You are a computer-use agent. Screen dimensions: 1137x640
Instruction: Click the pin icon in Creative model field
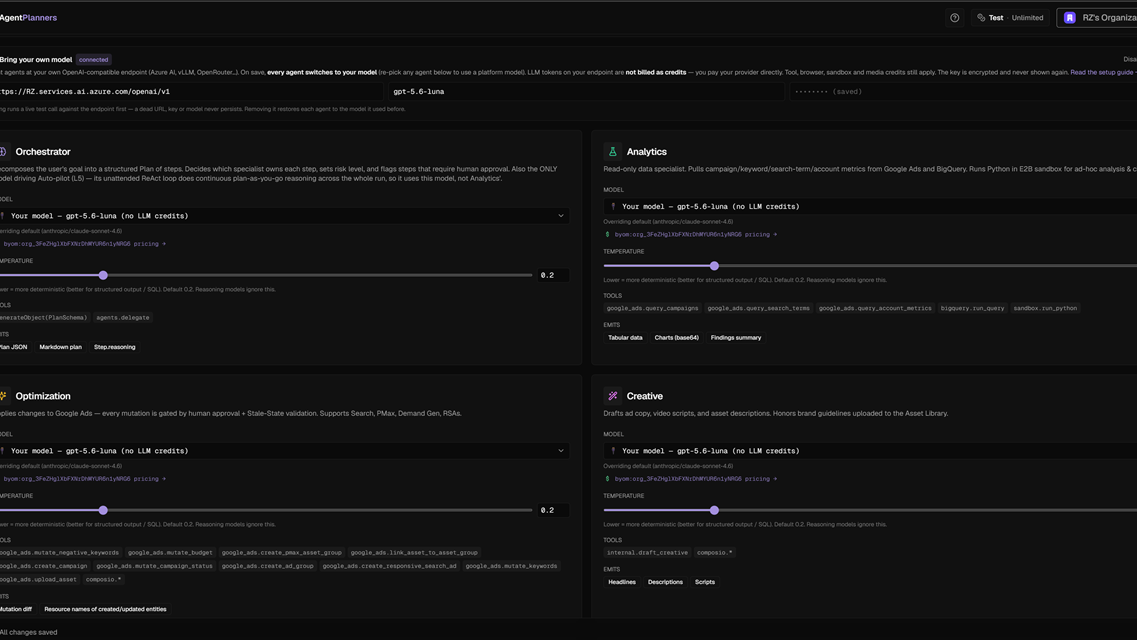tap(613, 451)
